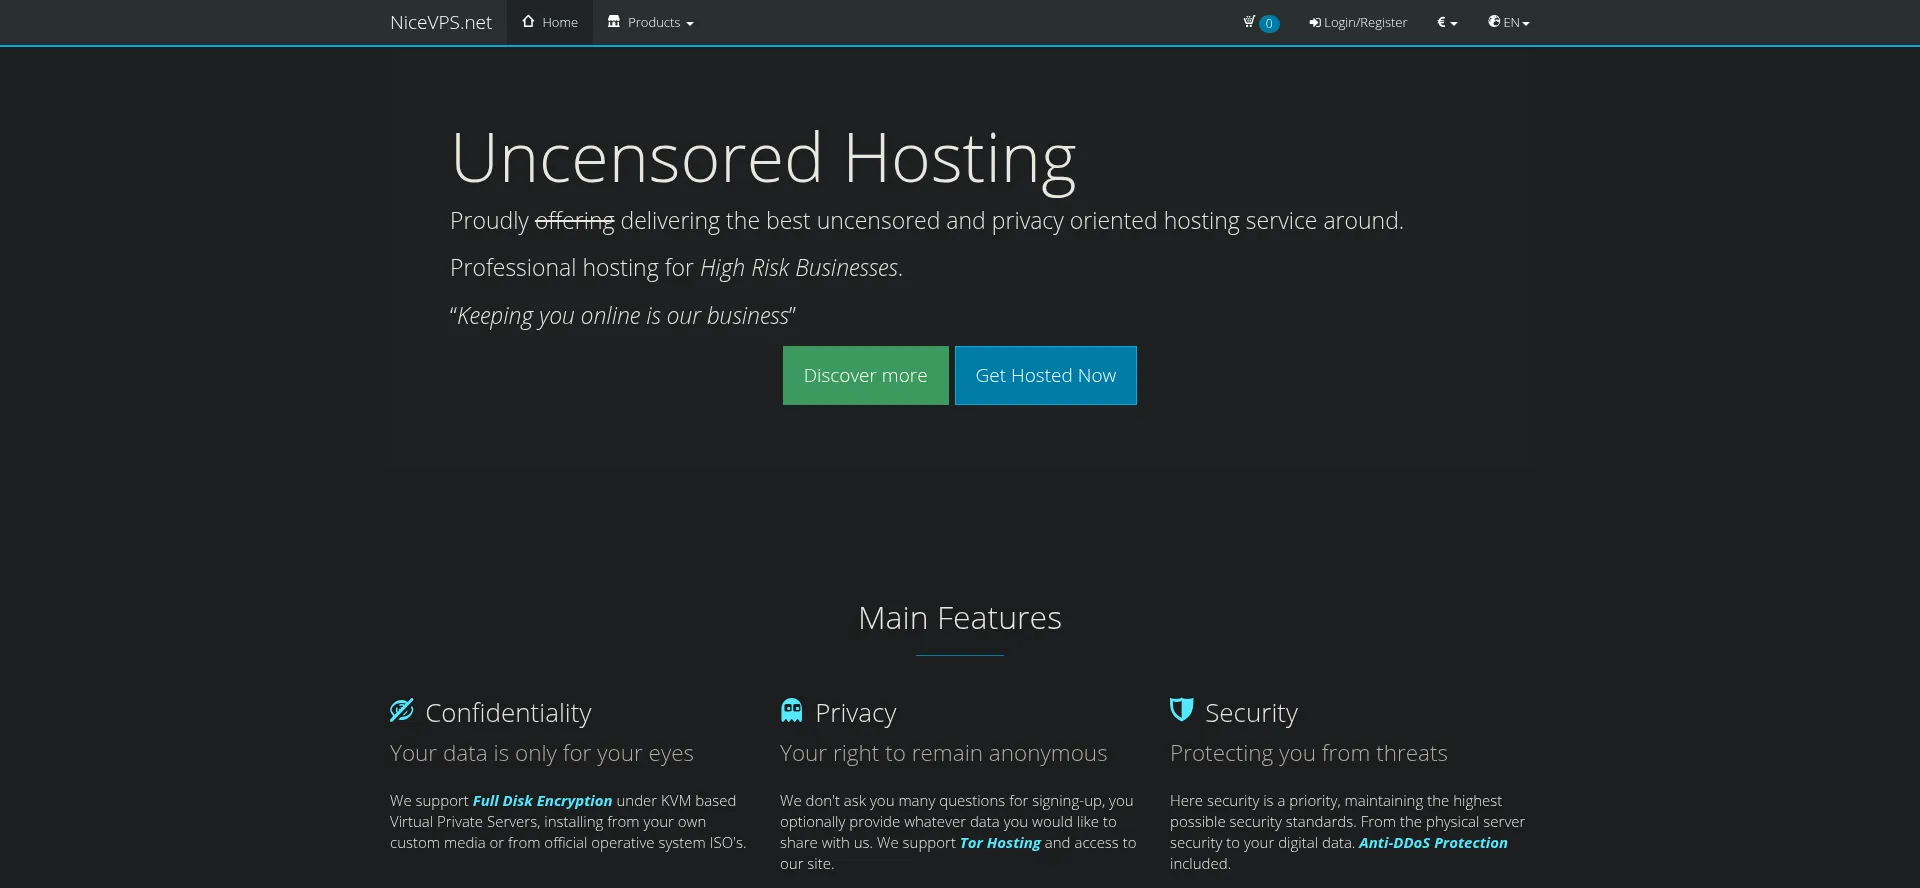The image size is (1920, 888).
Task: Click the struck-through word 'offering'
Action: pyautogui.click(x=575, y=221)
